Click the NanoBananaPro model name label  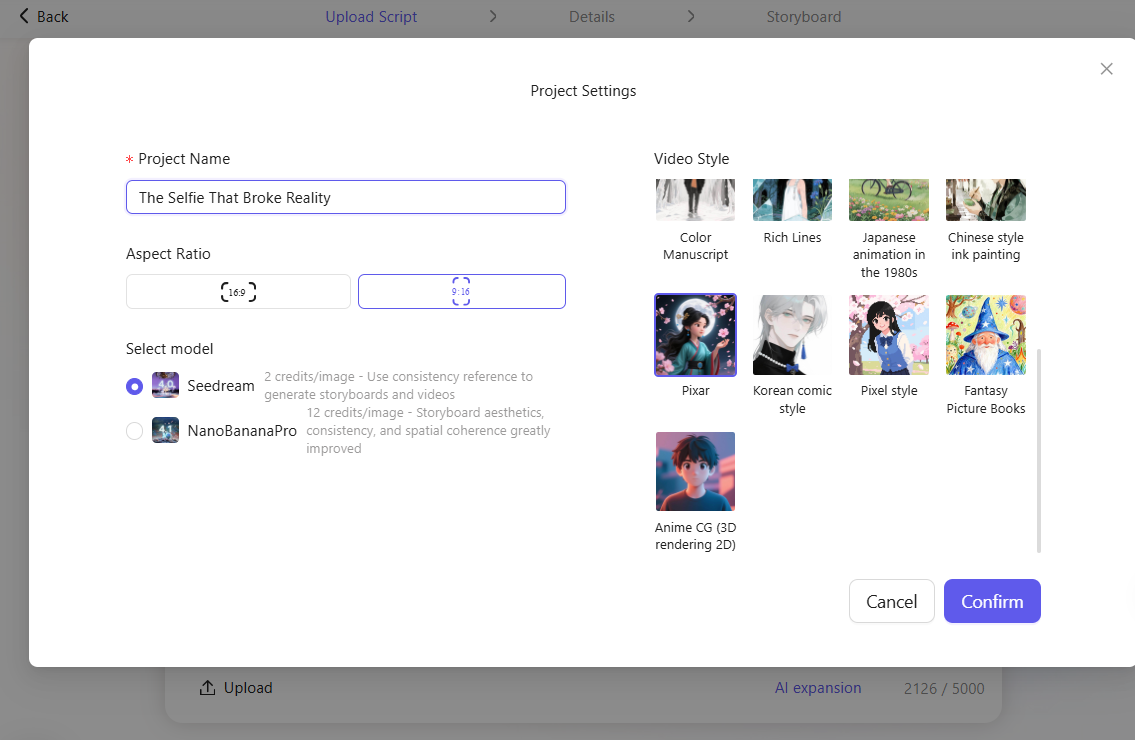pos(242,431)
